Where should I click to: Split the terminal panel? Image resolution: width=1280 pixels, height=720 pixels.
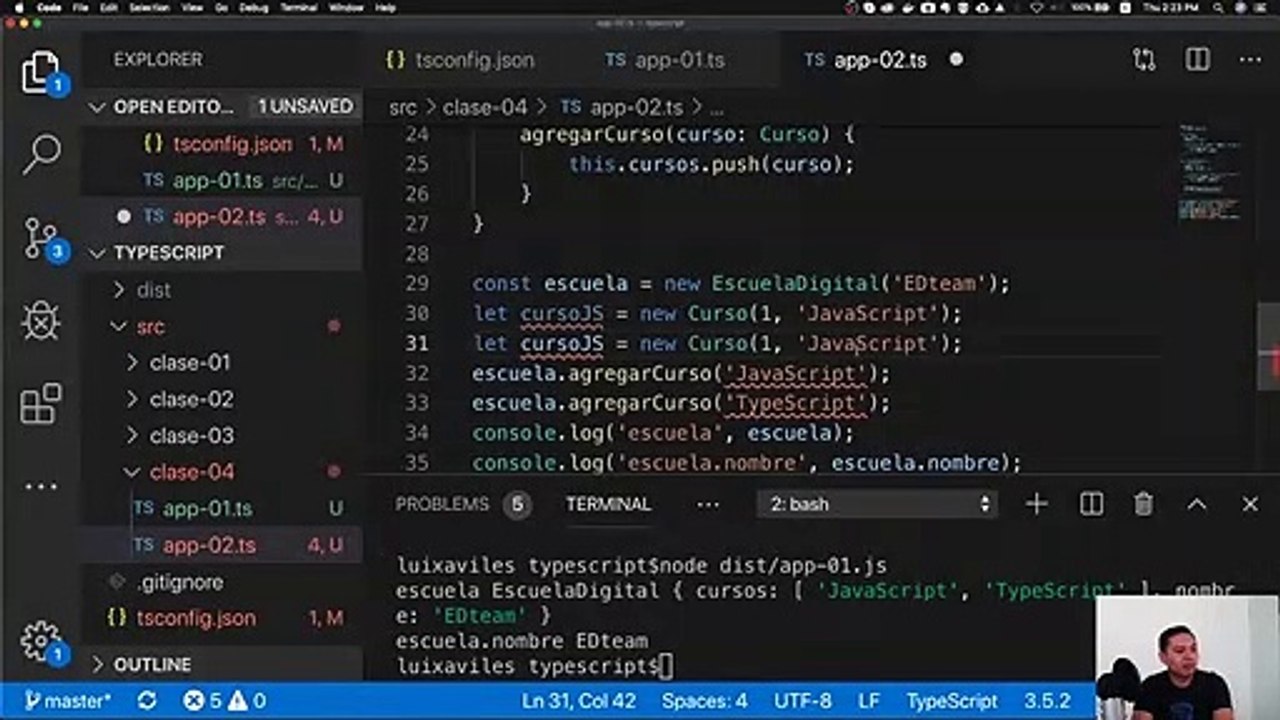[1091, 504]
